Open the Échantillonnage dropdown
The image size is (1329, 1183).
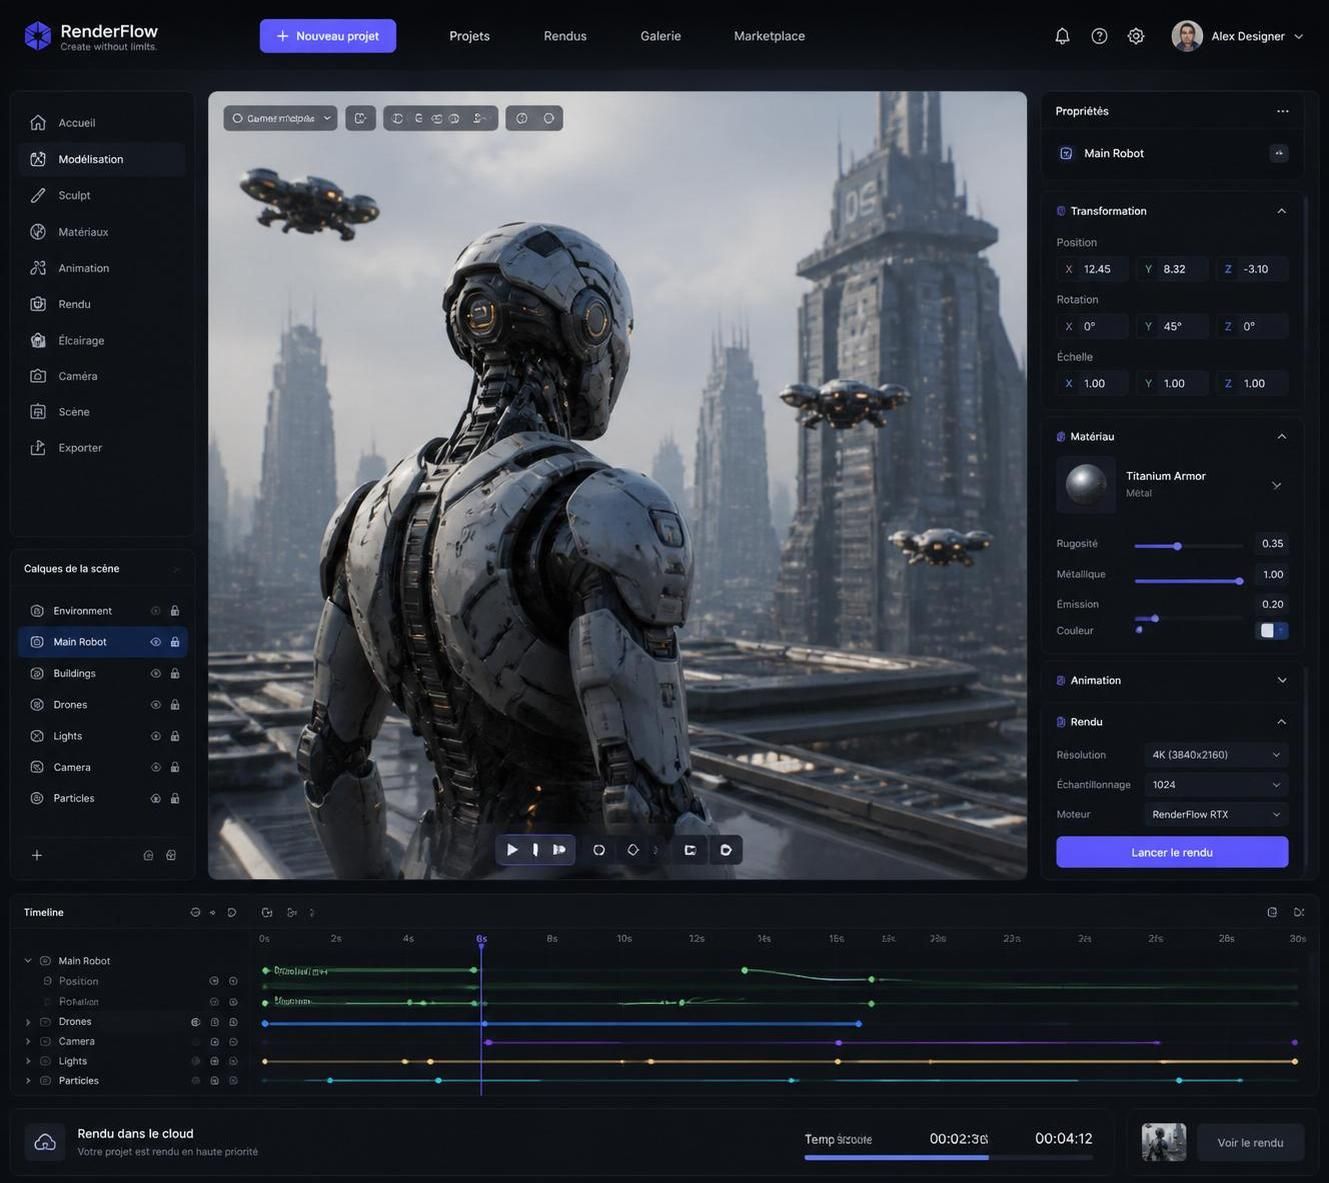(x=1216, y=785)
